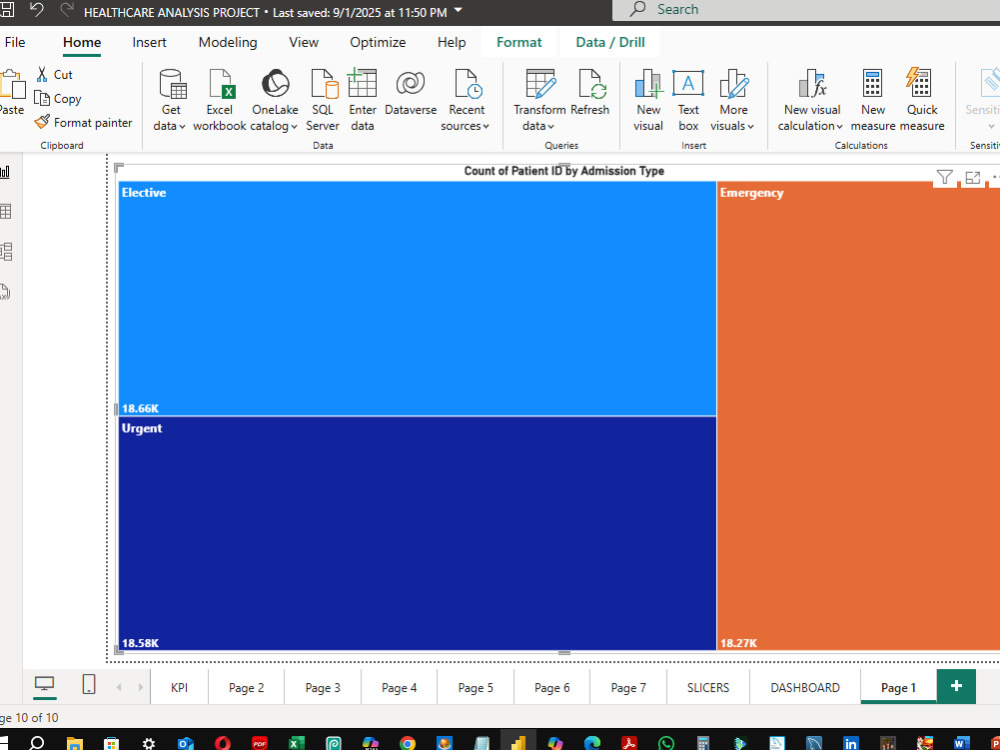The width and height of the screenshot is (1000, 750).
Task: Open the Optimize tab
Action: click(378, 42)
